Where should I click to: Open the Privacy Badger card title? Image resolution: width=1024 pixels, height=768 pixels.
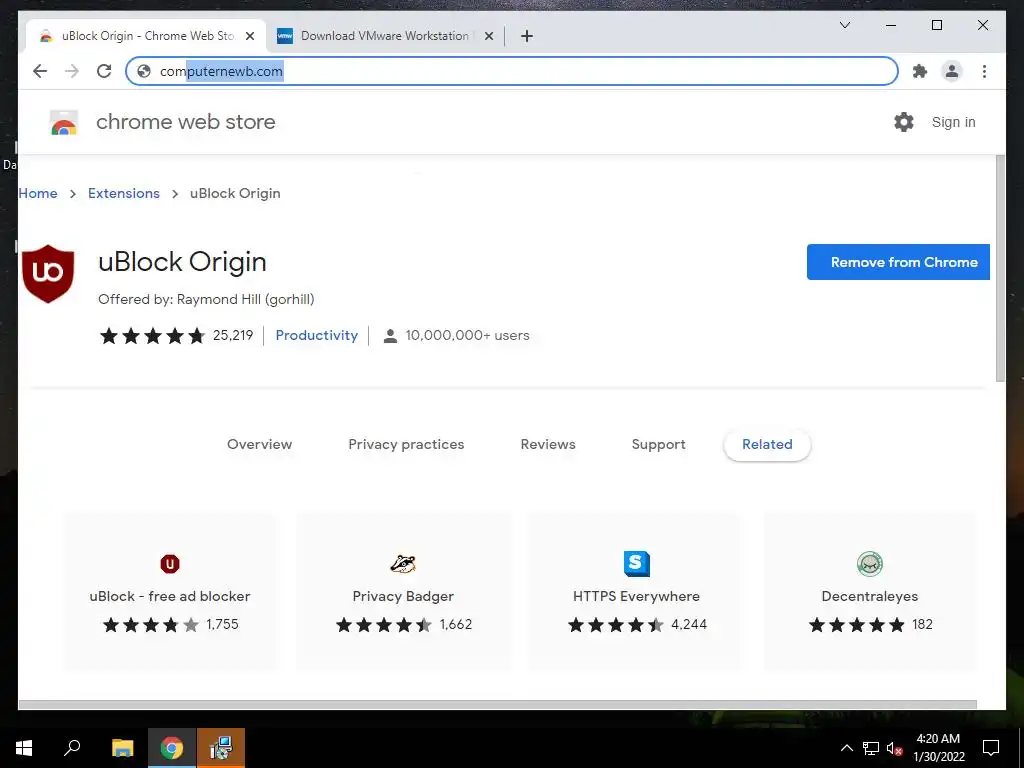[x=403, y=596]
